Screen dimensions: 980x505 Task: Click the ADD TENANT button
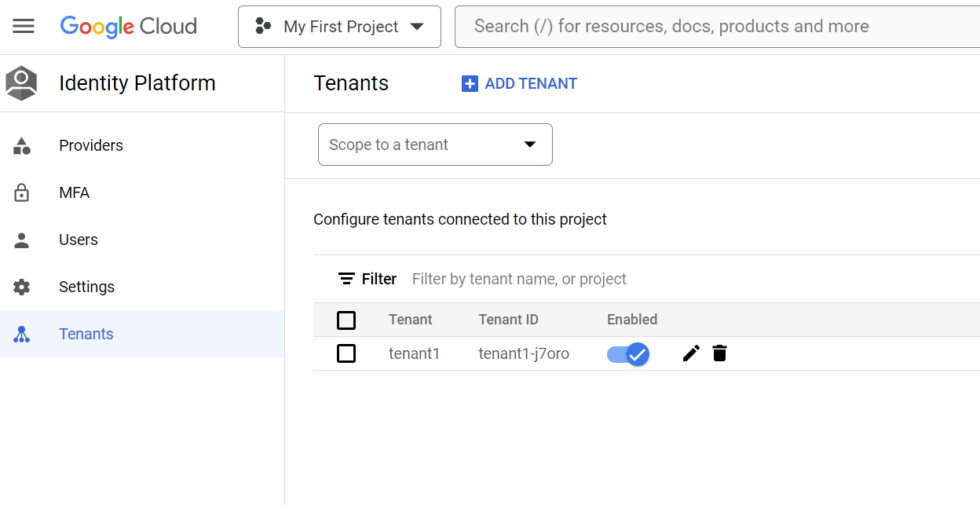coord(519,84)
